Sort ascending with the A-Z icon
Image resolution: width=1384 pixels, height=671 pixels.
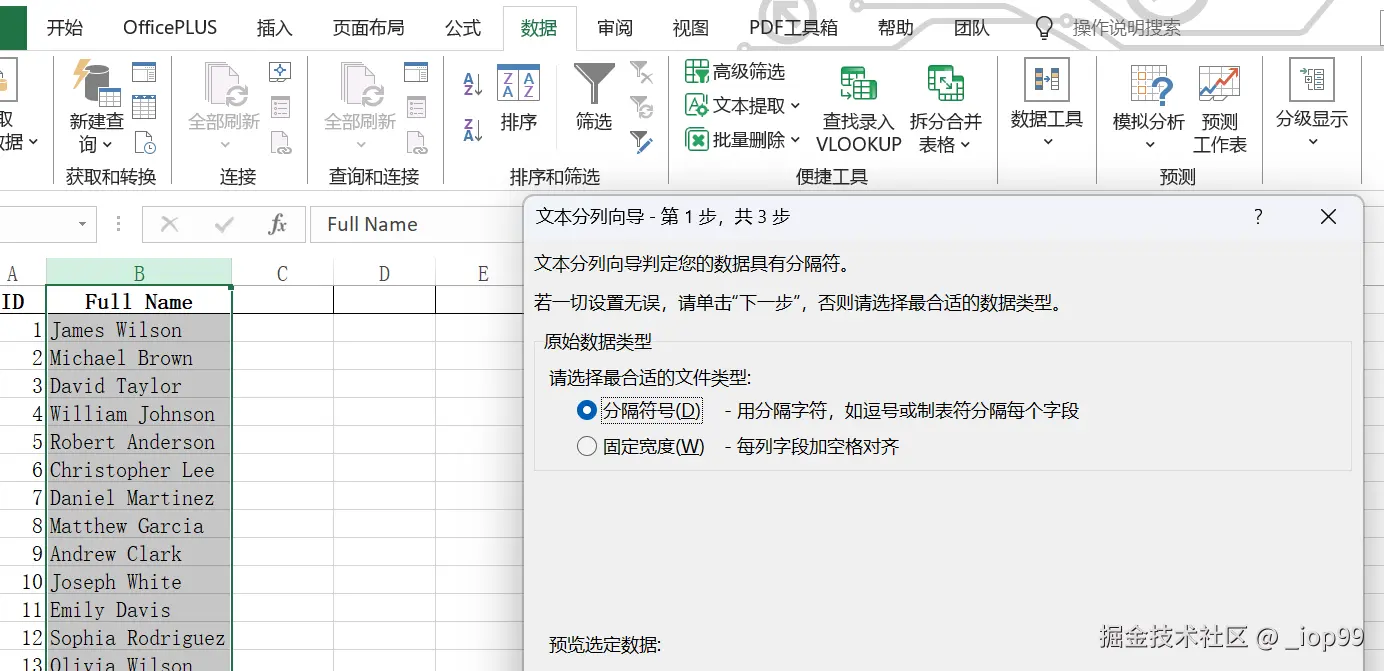[473, 84]
